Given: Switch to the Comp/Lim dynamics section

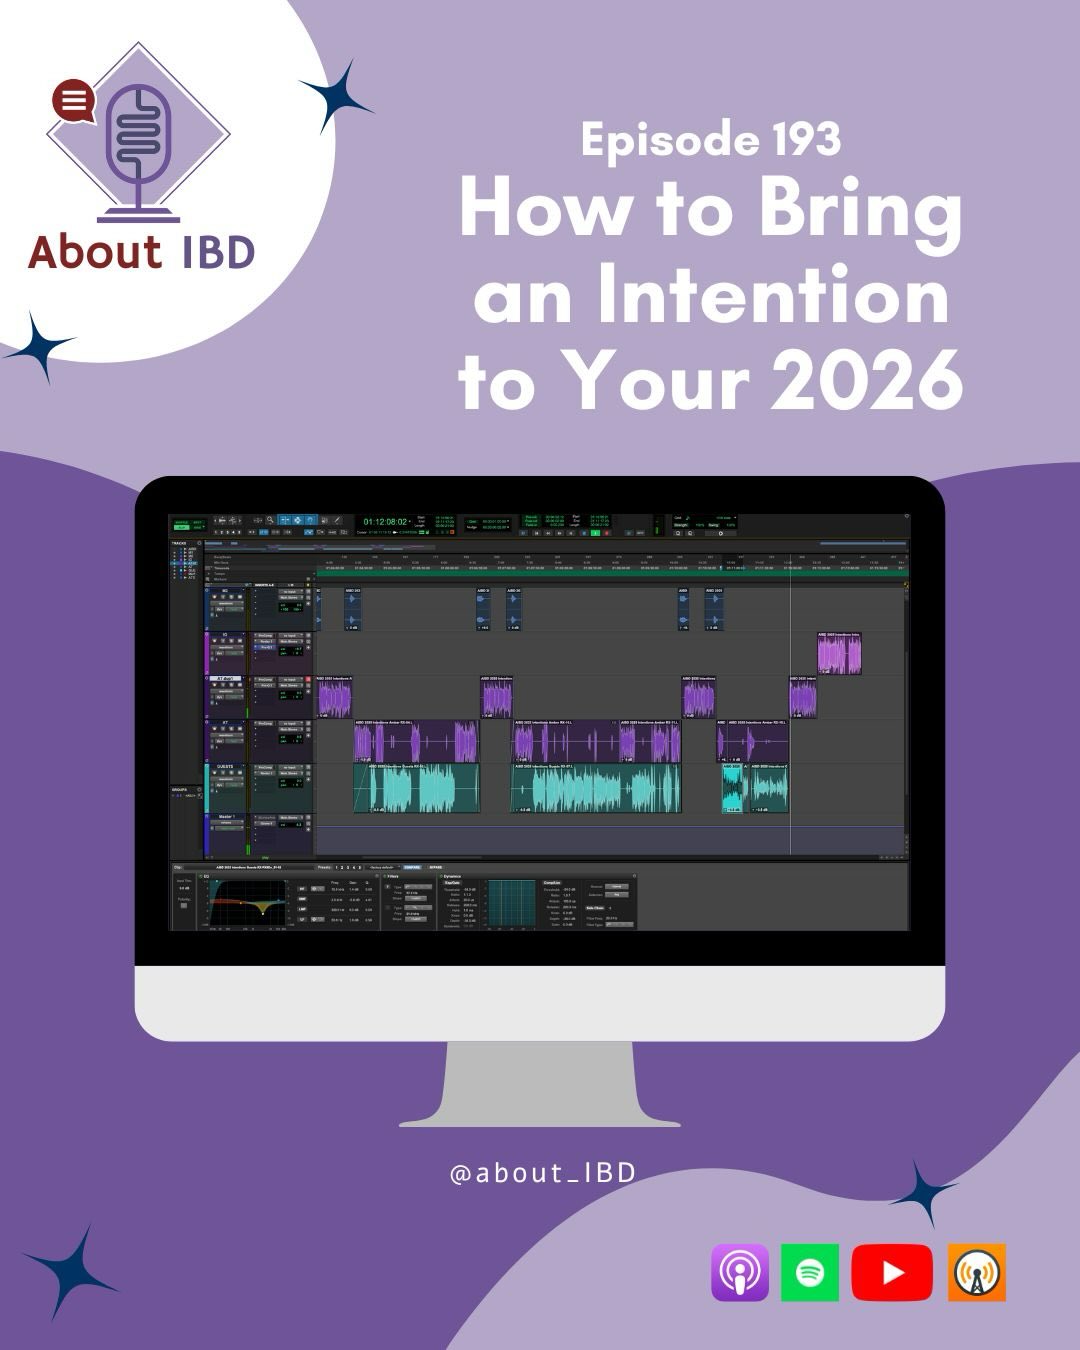Looking at the screenshot, I should [552, 883].
